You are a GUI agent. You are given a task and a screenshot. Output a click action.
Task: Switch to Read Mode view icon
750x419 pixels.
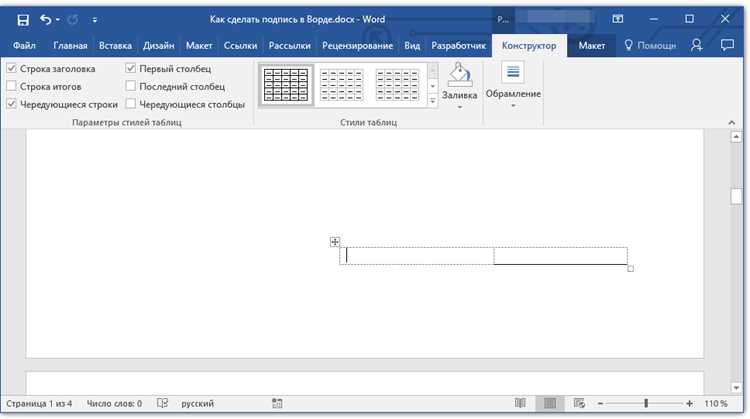point(520,403)
